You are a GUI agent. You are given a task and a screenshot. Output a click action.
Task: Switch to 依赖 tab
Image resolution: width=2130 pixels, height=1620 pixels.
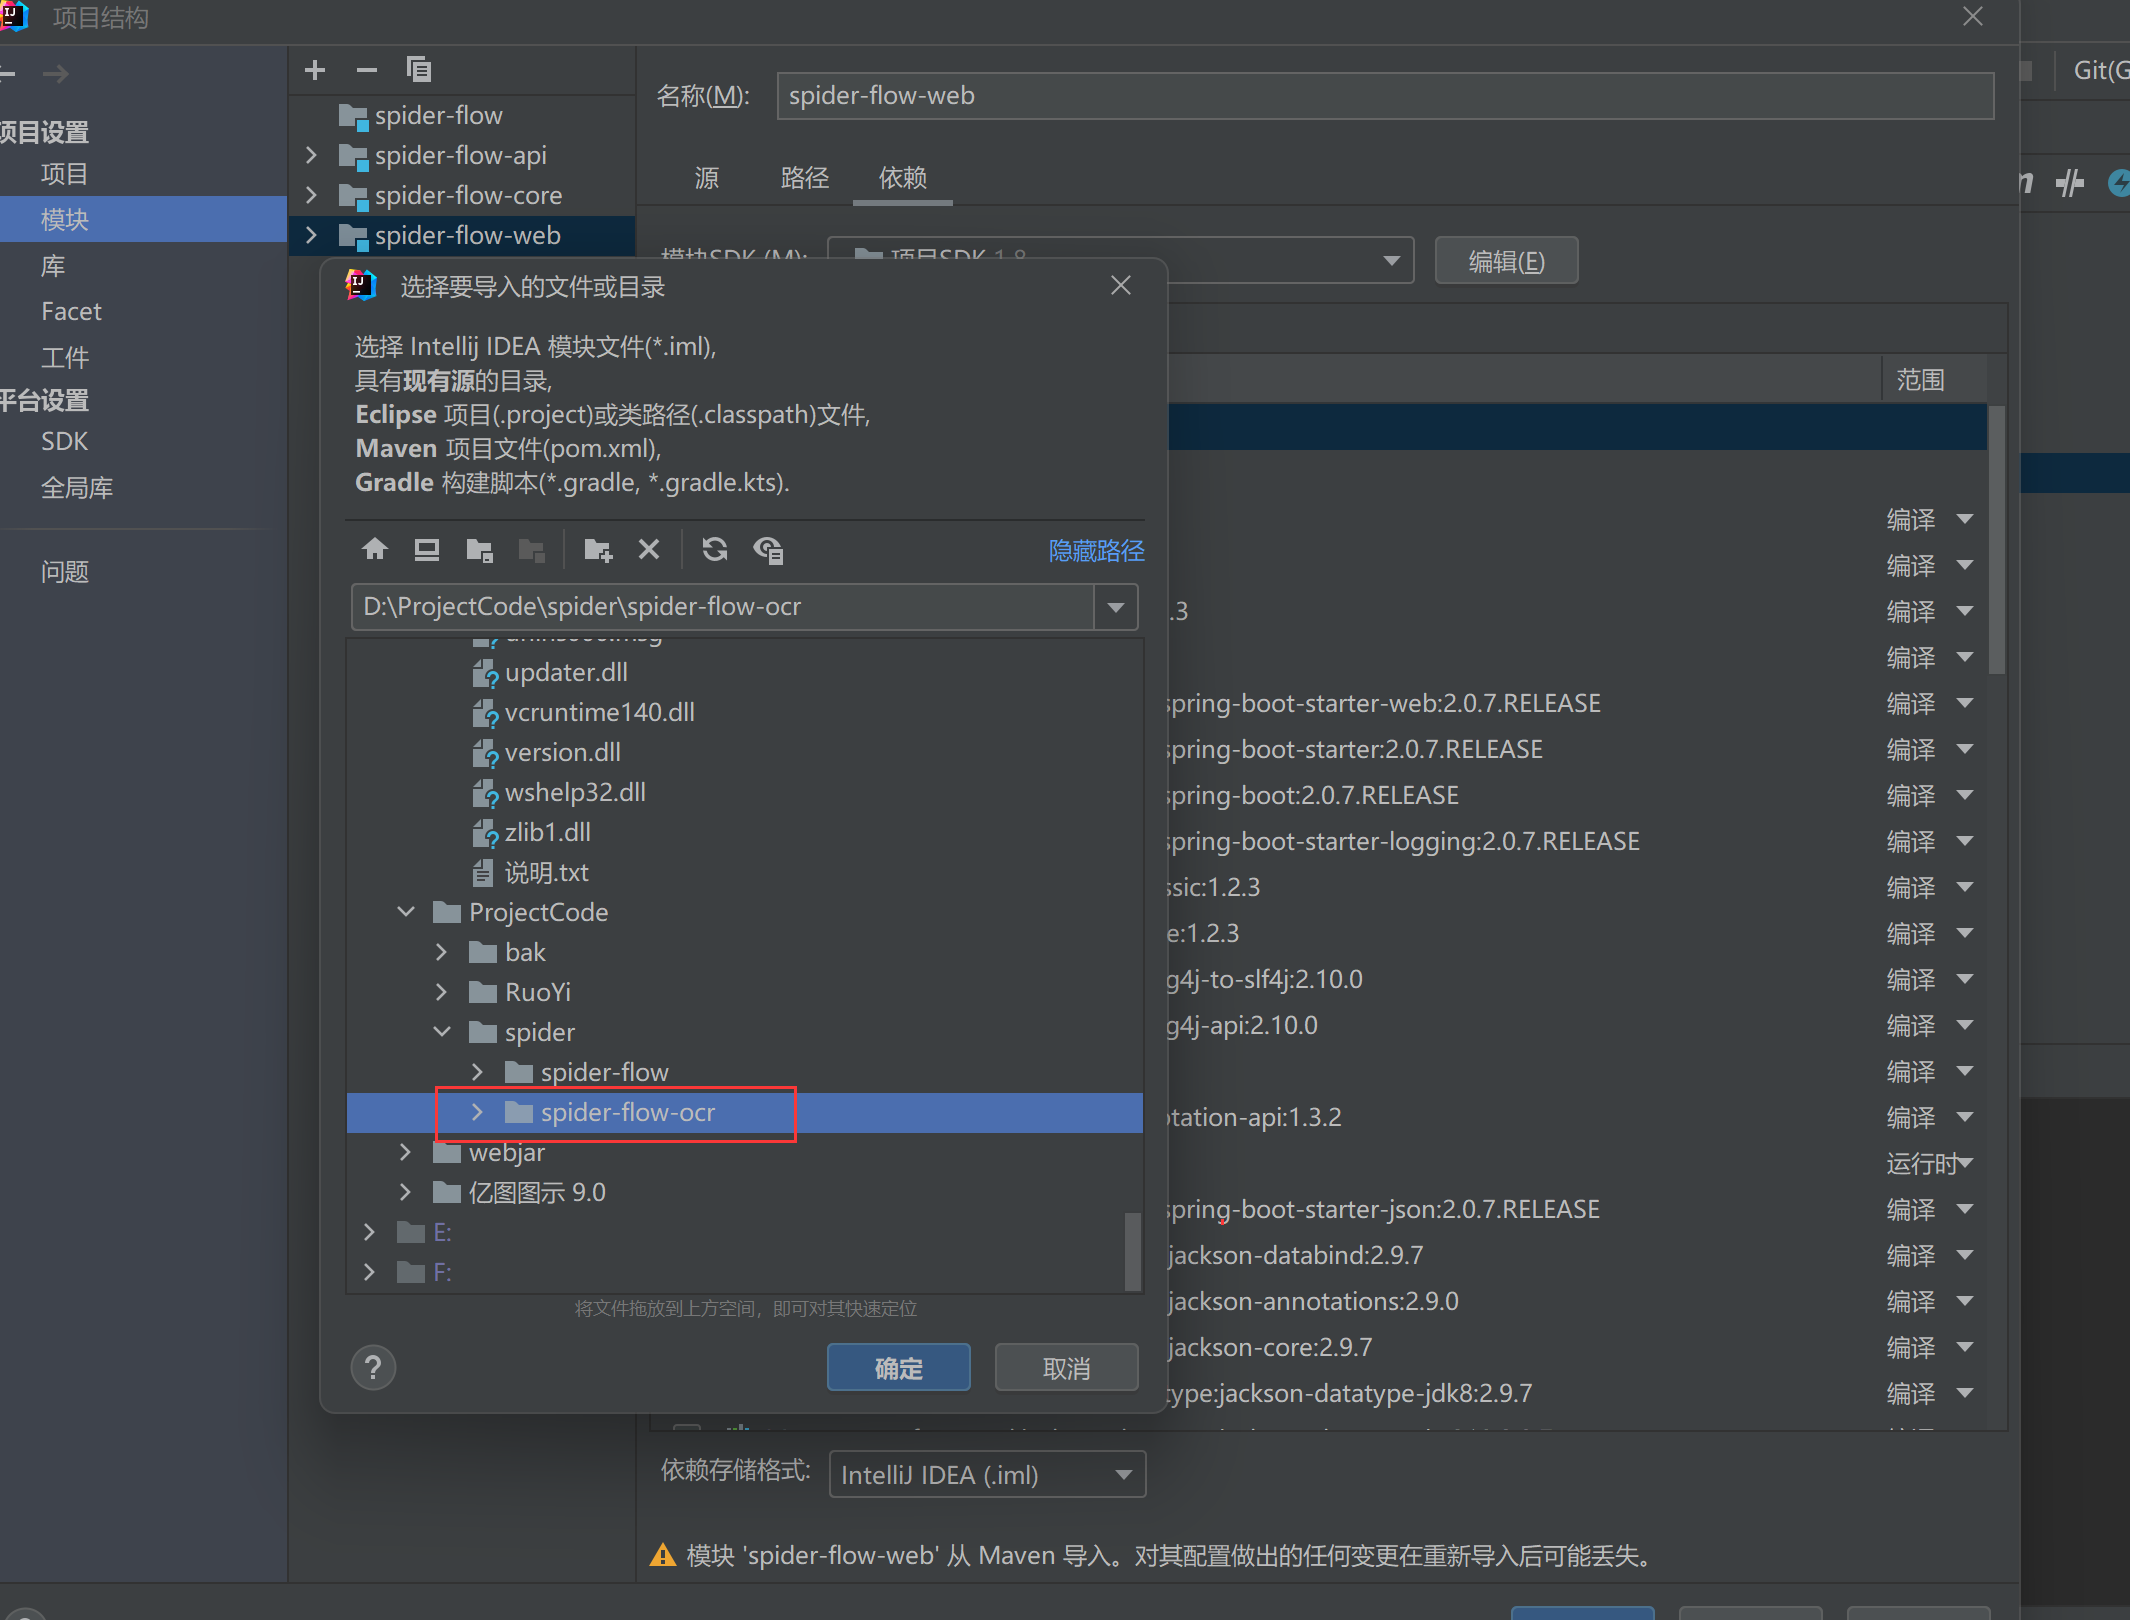903,178
